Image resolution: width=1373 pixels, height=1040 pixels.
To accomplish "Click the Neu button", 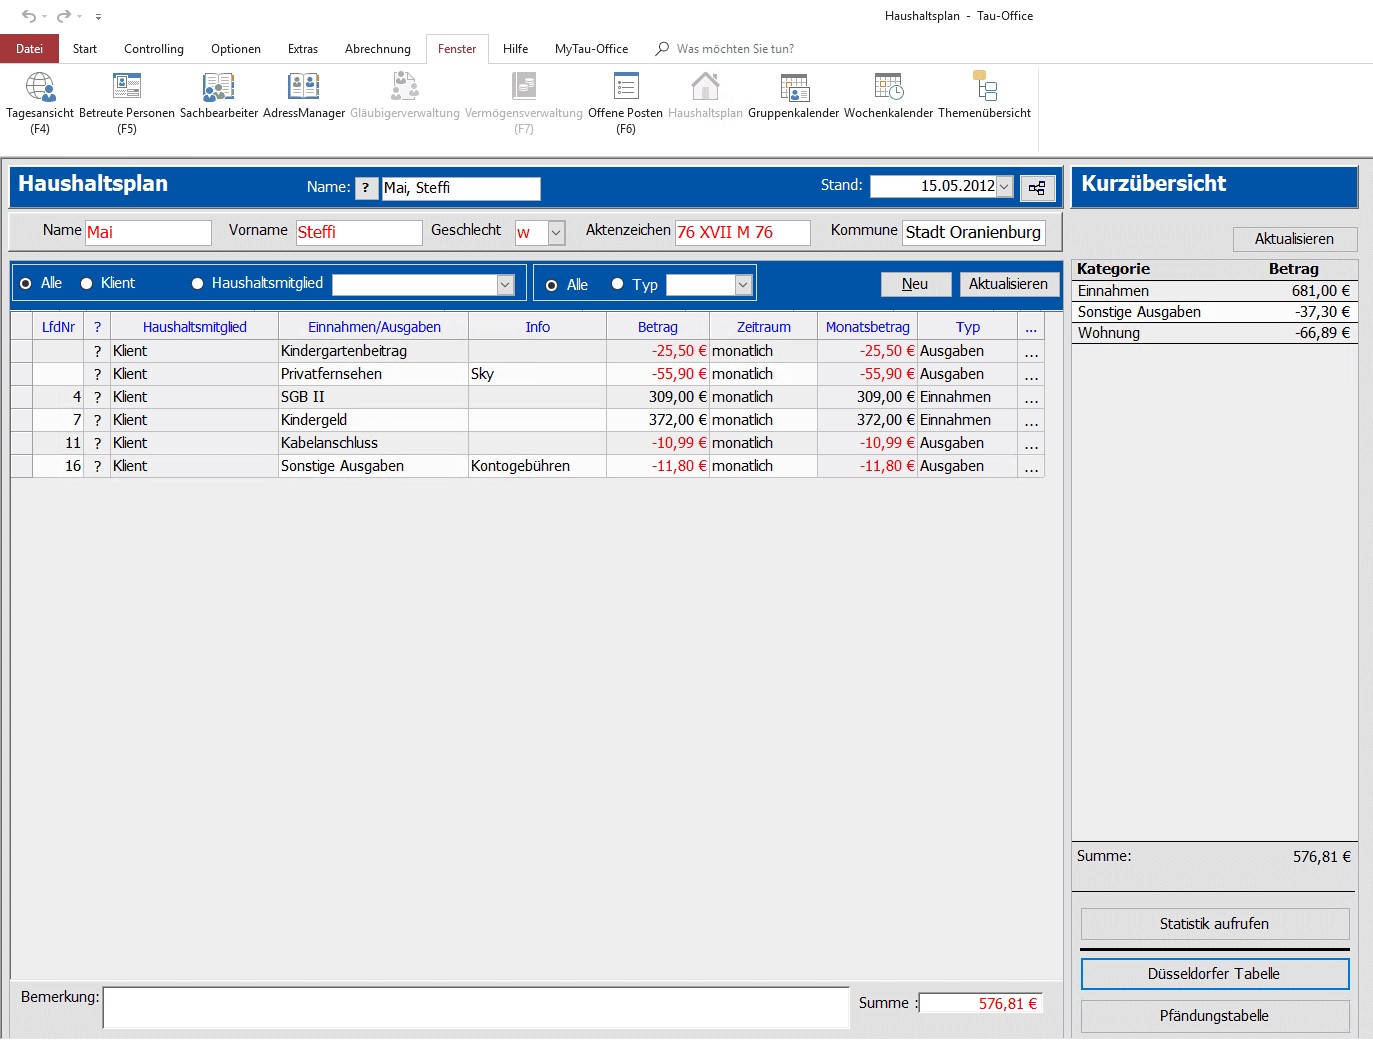I will point(915,285).
